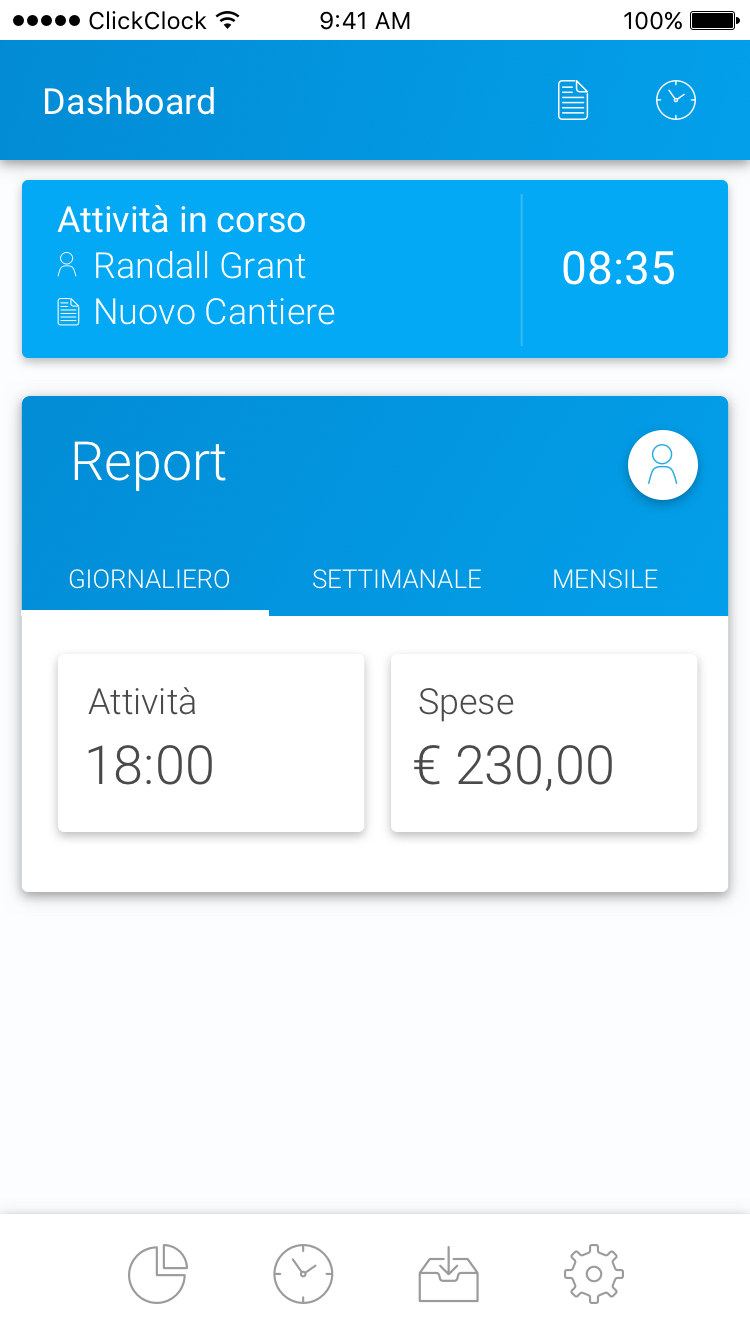Open the pie chart dashboard tab icon
Viewport: 750px width, 1334px height.
click(x=158, y=1274)
